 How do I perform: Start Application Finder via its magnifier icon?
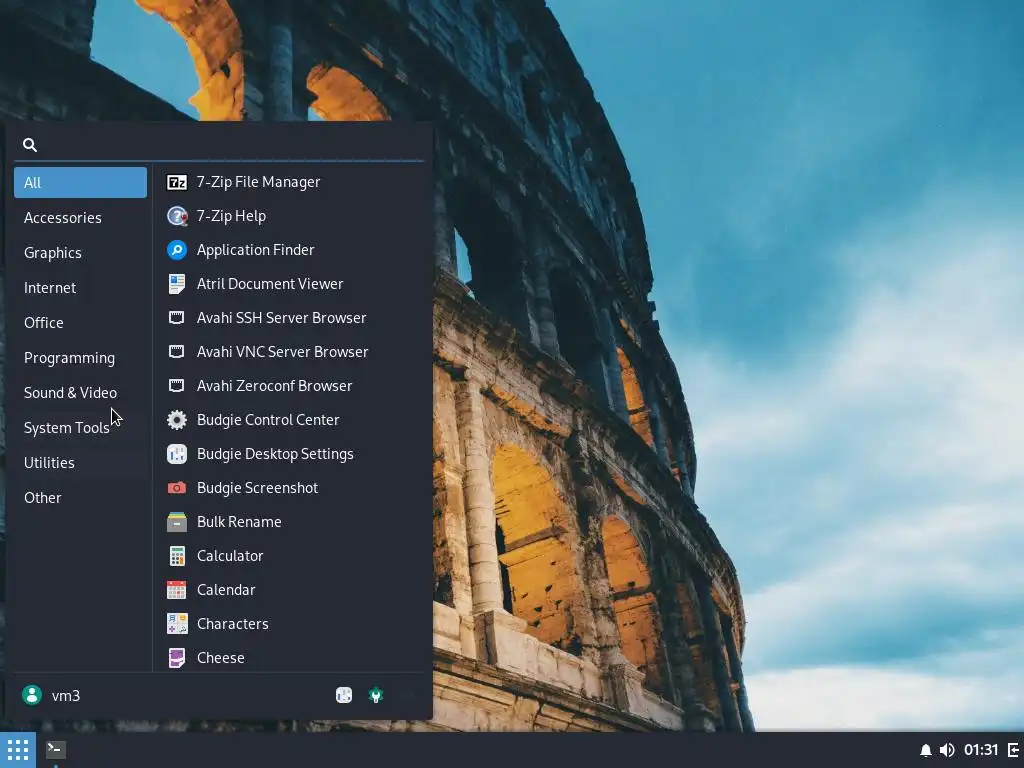click(x=177, y=250)
